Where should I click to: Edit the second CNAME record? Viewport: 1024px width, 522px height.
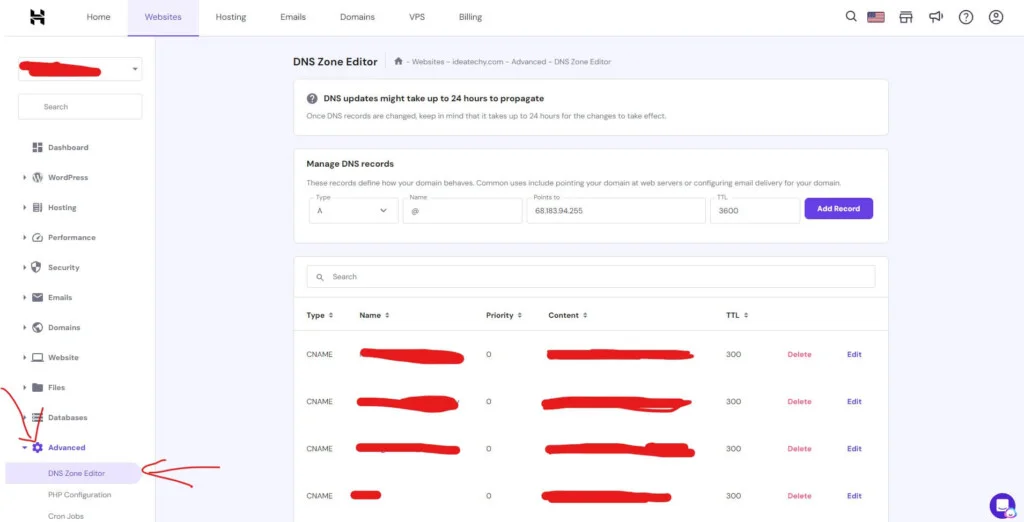point(854,402)
